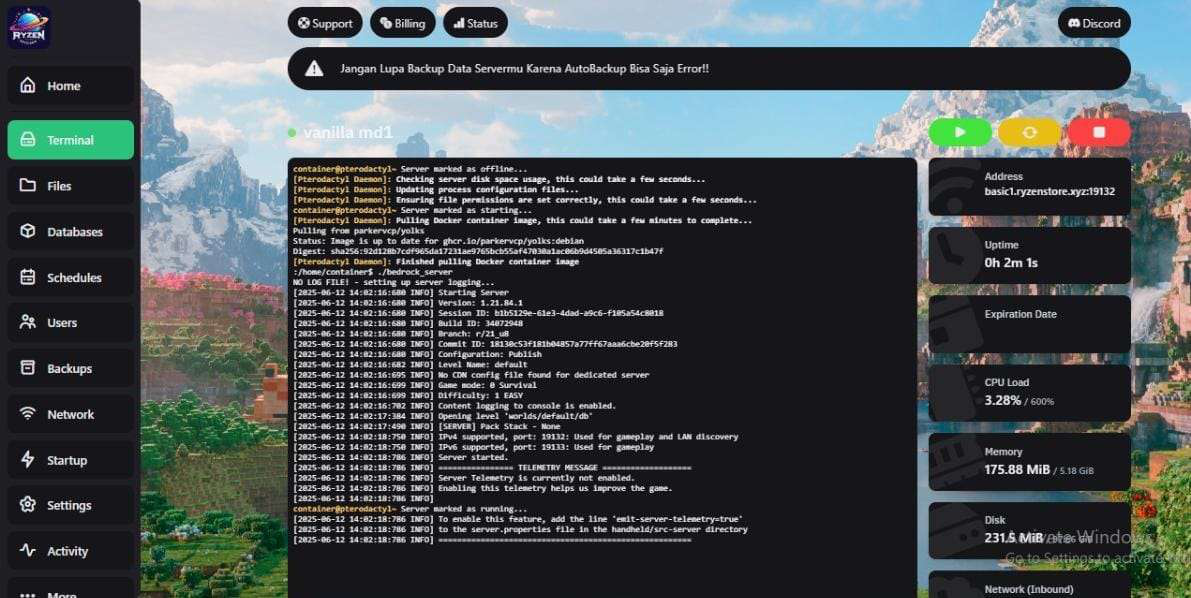This screenshot has height=598, width=1191.
Task: Open Network from sidebar label
Action: pos(71,415)
